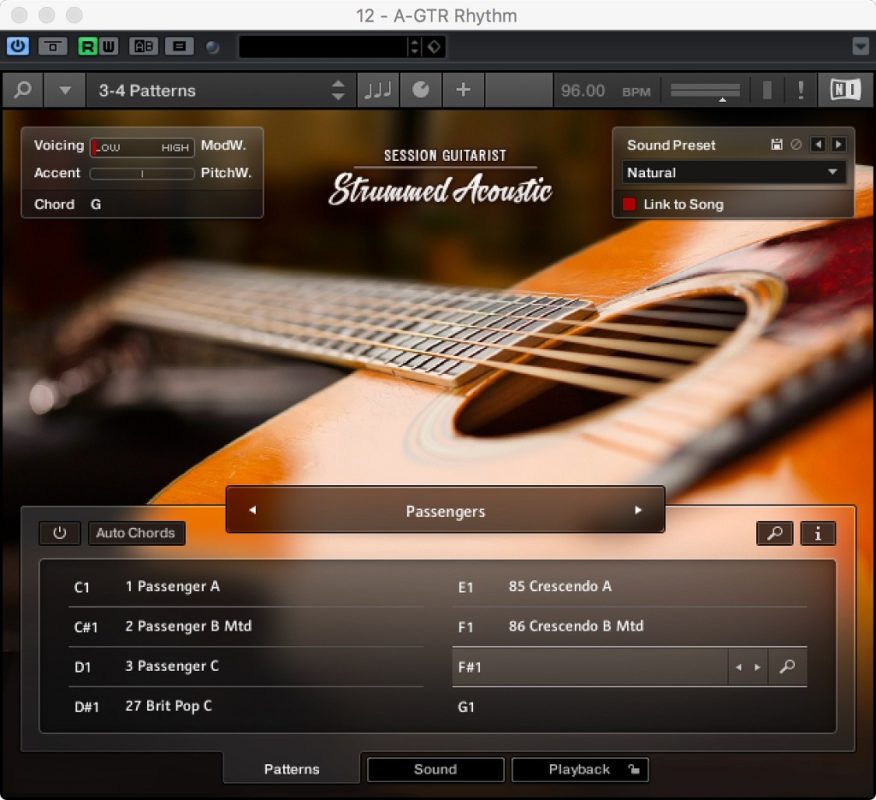Switch to the Sound tab
The width and height of the screenshot is (876, 800).
[x=435, y=769]
